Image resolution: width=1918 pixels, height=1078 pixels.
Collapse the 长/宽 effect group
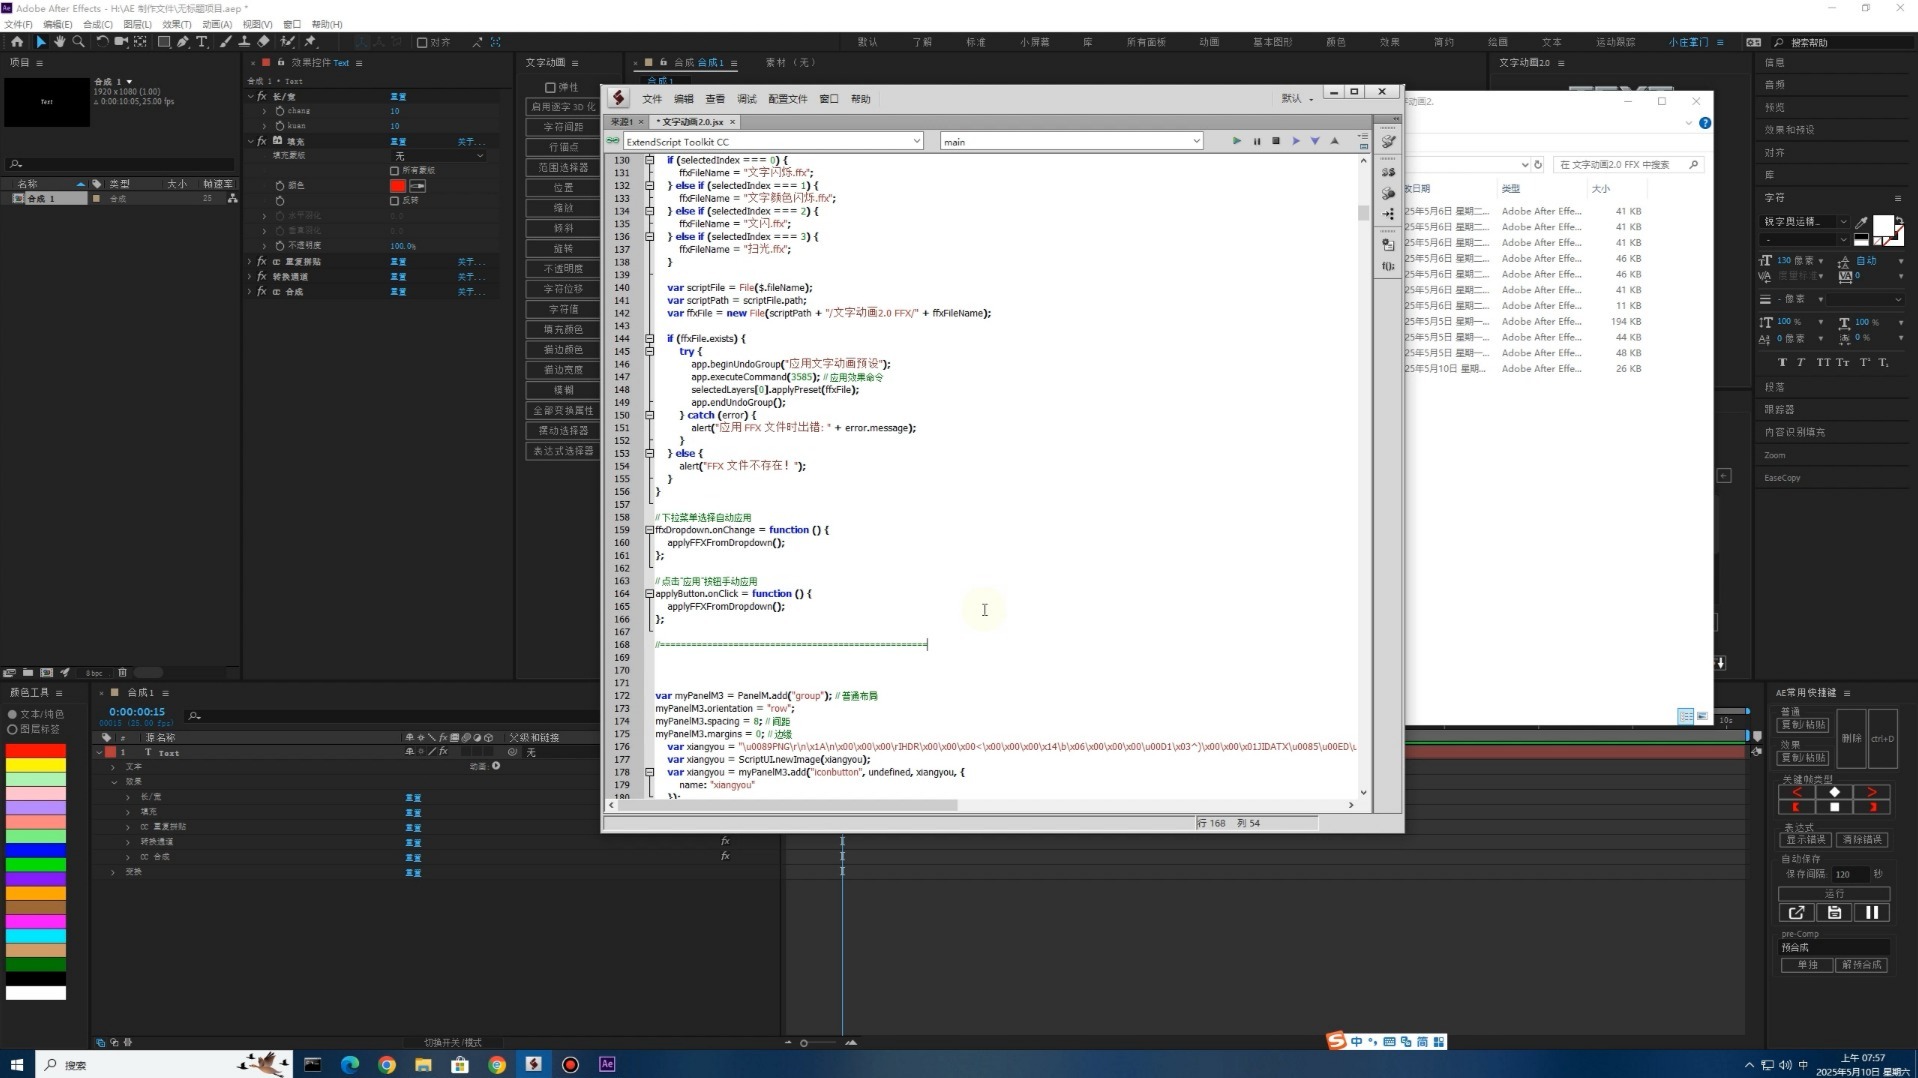[250, 97]
